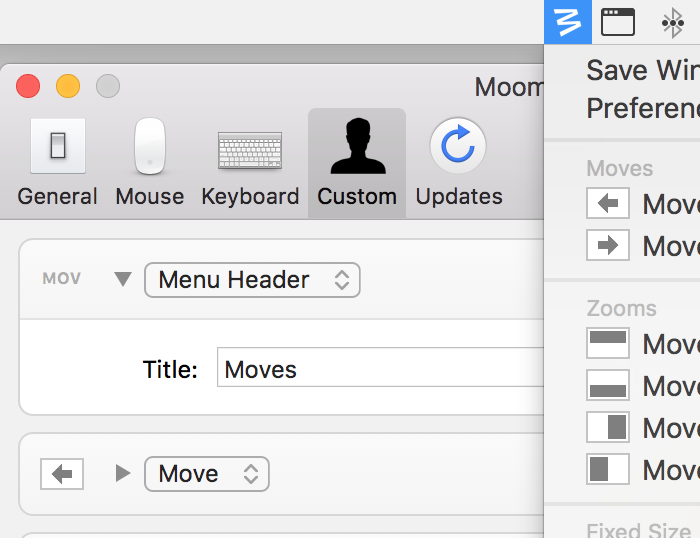The width and height of the screenshot is (700, 538).
Task: Click the Title text field containing Moves
Action: click(380, 370)
